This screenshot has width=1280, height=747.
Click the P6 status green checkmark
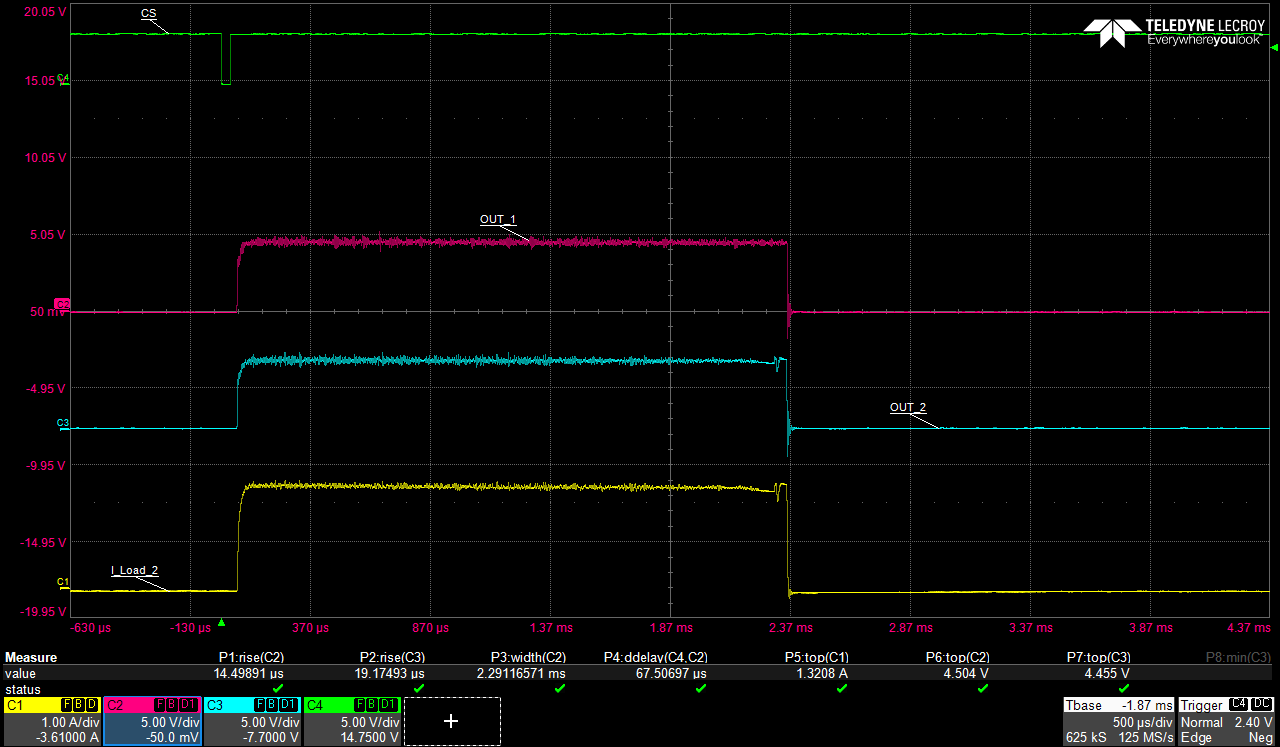[x=983, y=689]
